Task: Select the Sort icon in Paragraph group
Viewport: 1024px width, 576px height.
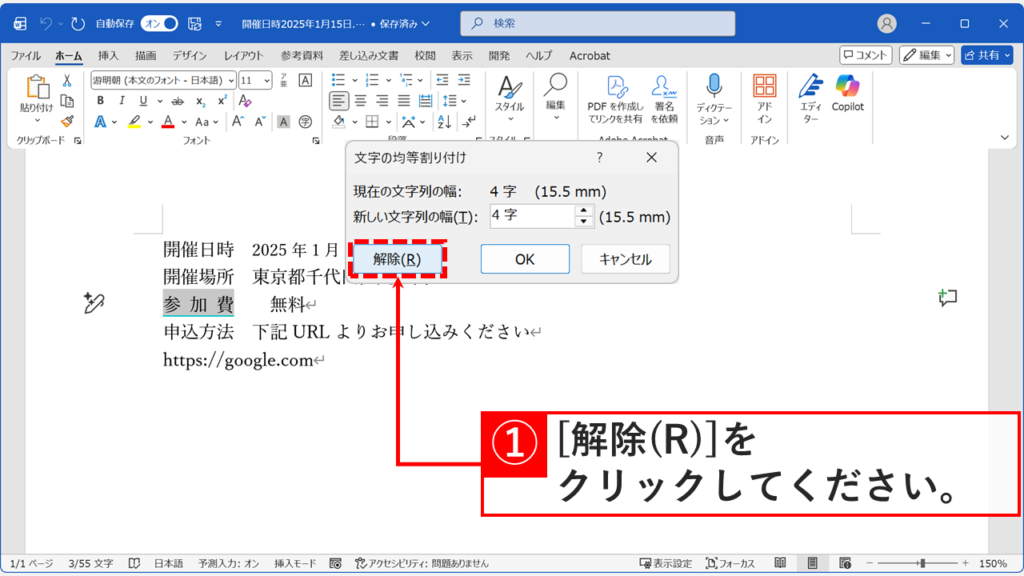Action: click(x=444, y=122)
